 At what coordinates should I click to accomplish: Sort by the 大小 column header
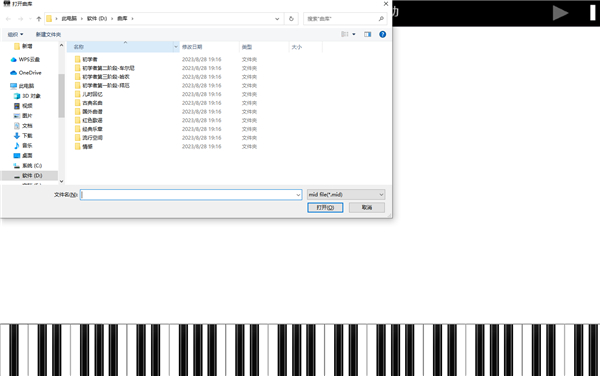(x=306, y=47)
